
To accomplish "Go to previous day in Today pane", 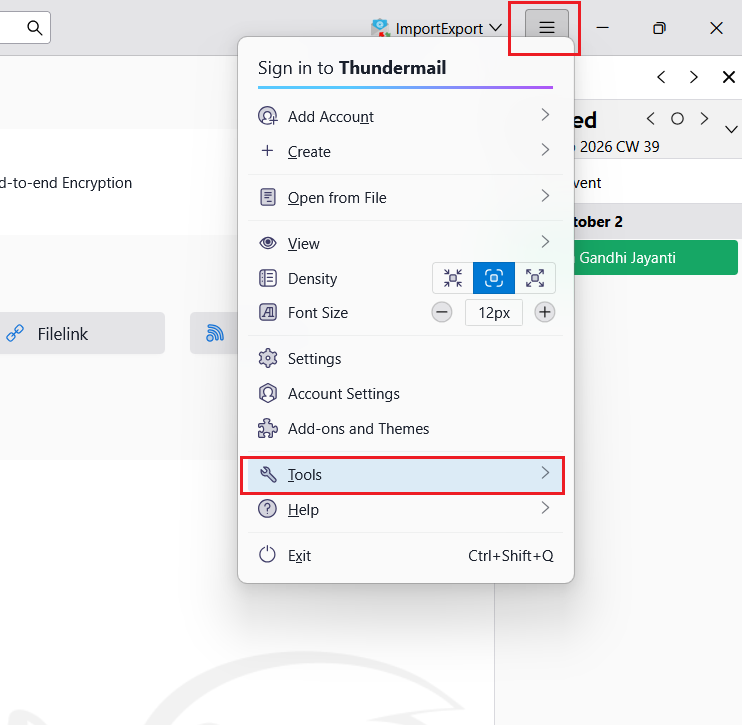I will [x=651, y=118].
